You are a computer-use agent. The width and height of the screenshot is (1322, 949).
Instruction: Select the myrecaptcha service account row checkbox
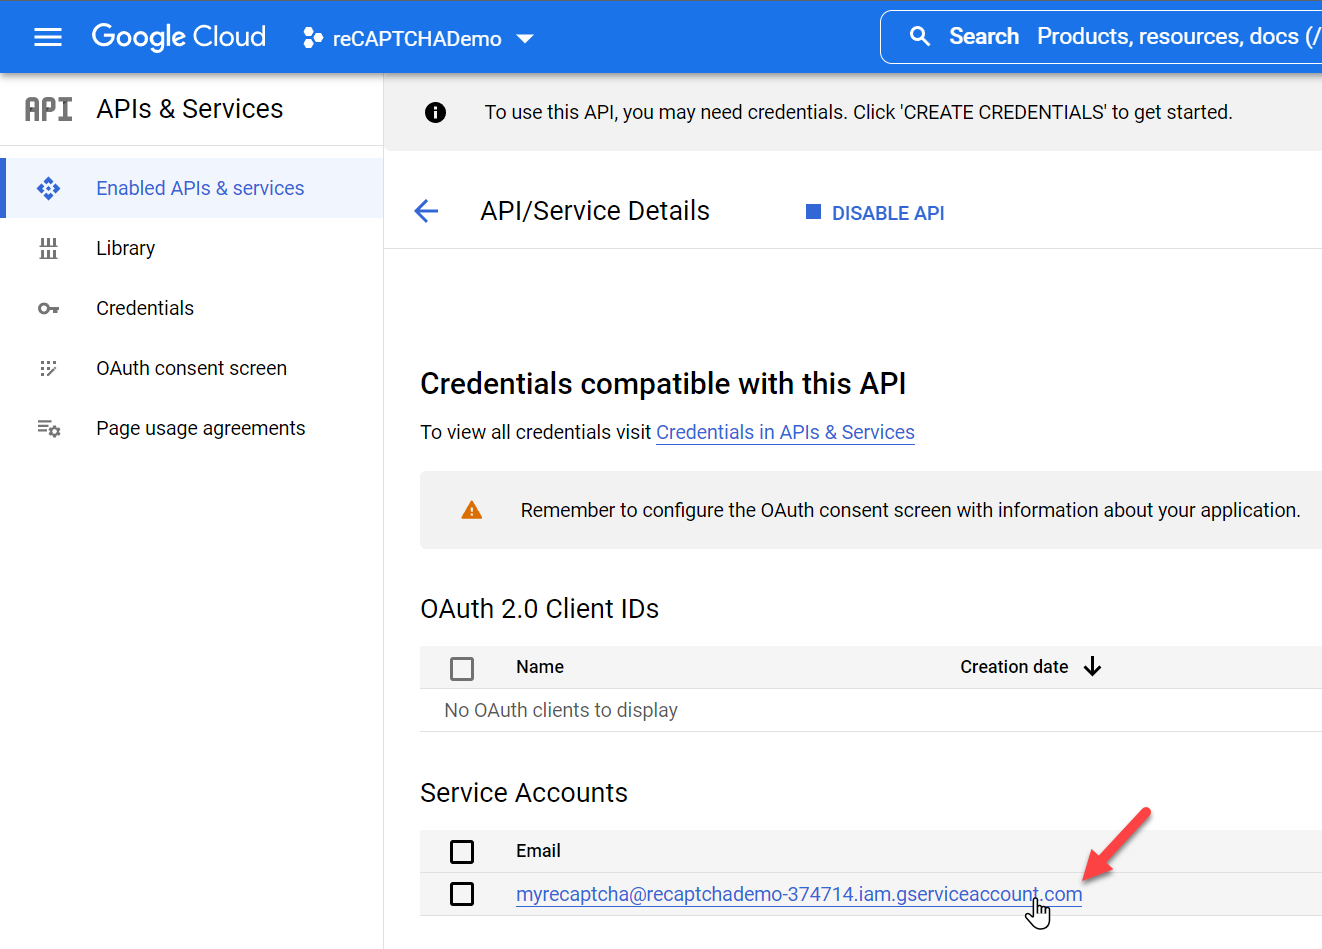pos(461,894)
